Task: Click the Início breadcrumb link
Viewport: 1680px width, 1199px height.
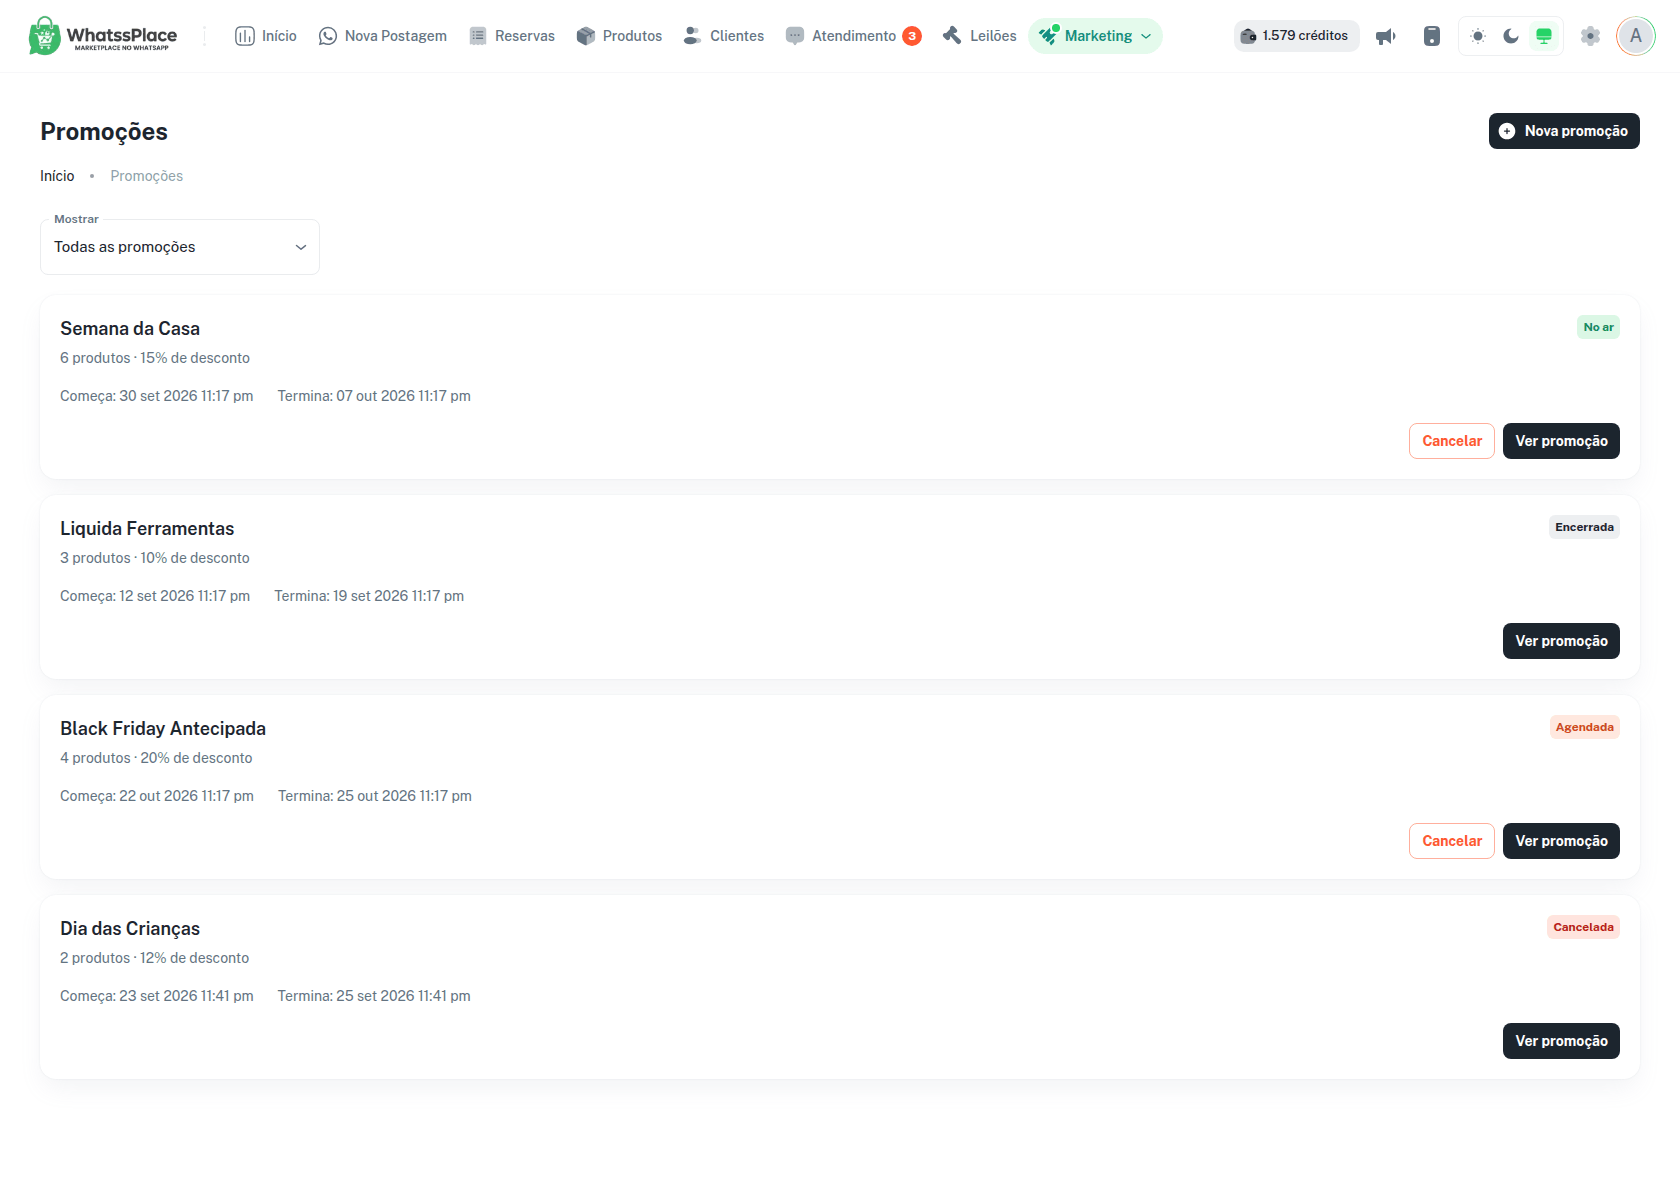Action: tap(57, 176)
